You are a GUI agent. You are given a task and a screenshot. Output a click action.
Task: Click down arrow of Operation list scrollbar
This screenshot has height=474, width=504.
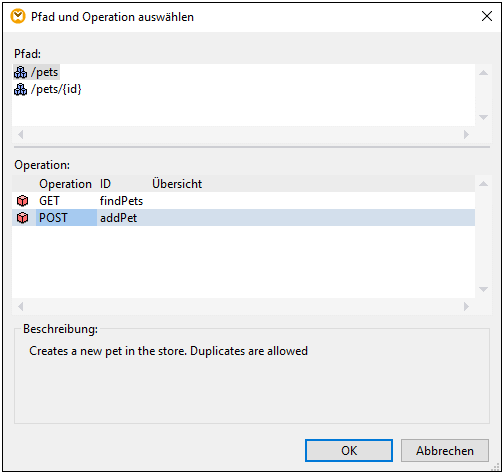click(483, 289)
